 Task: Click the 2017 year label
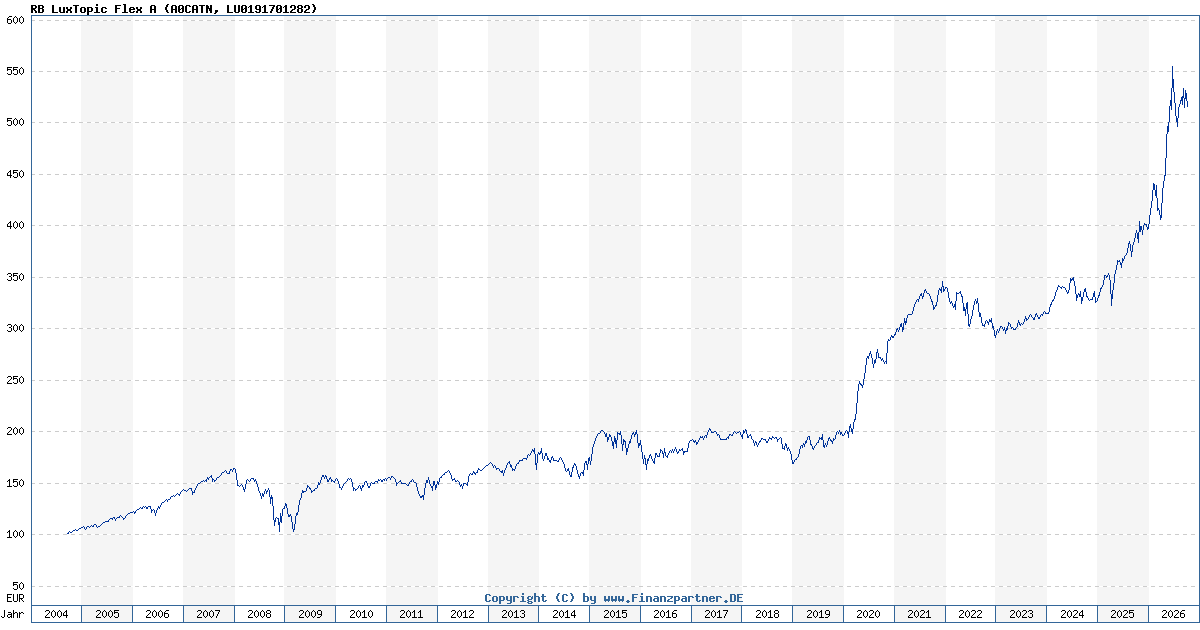tap(716, 614)
